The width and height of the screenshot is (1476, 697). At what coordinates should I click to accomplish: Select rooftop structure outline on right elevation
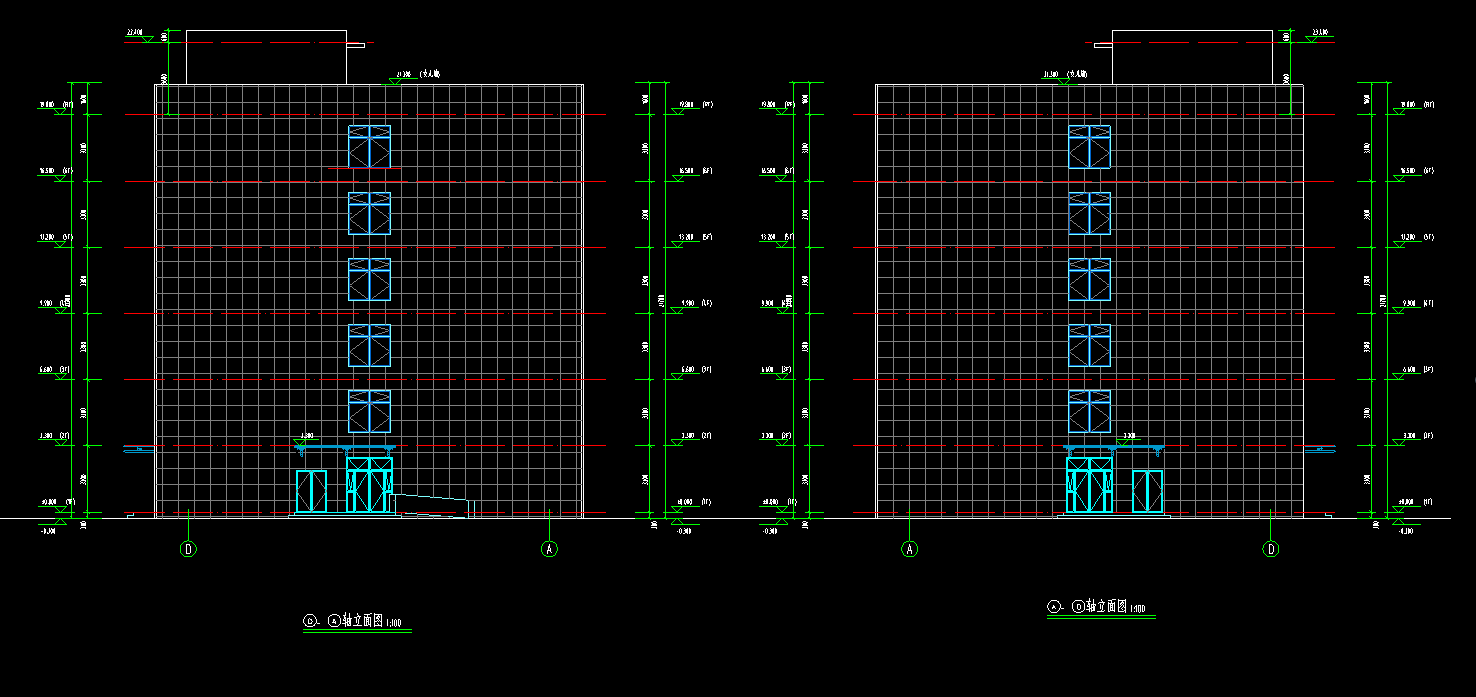tap(1192, 58)
